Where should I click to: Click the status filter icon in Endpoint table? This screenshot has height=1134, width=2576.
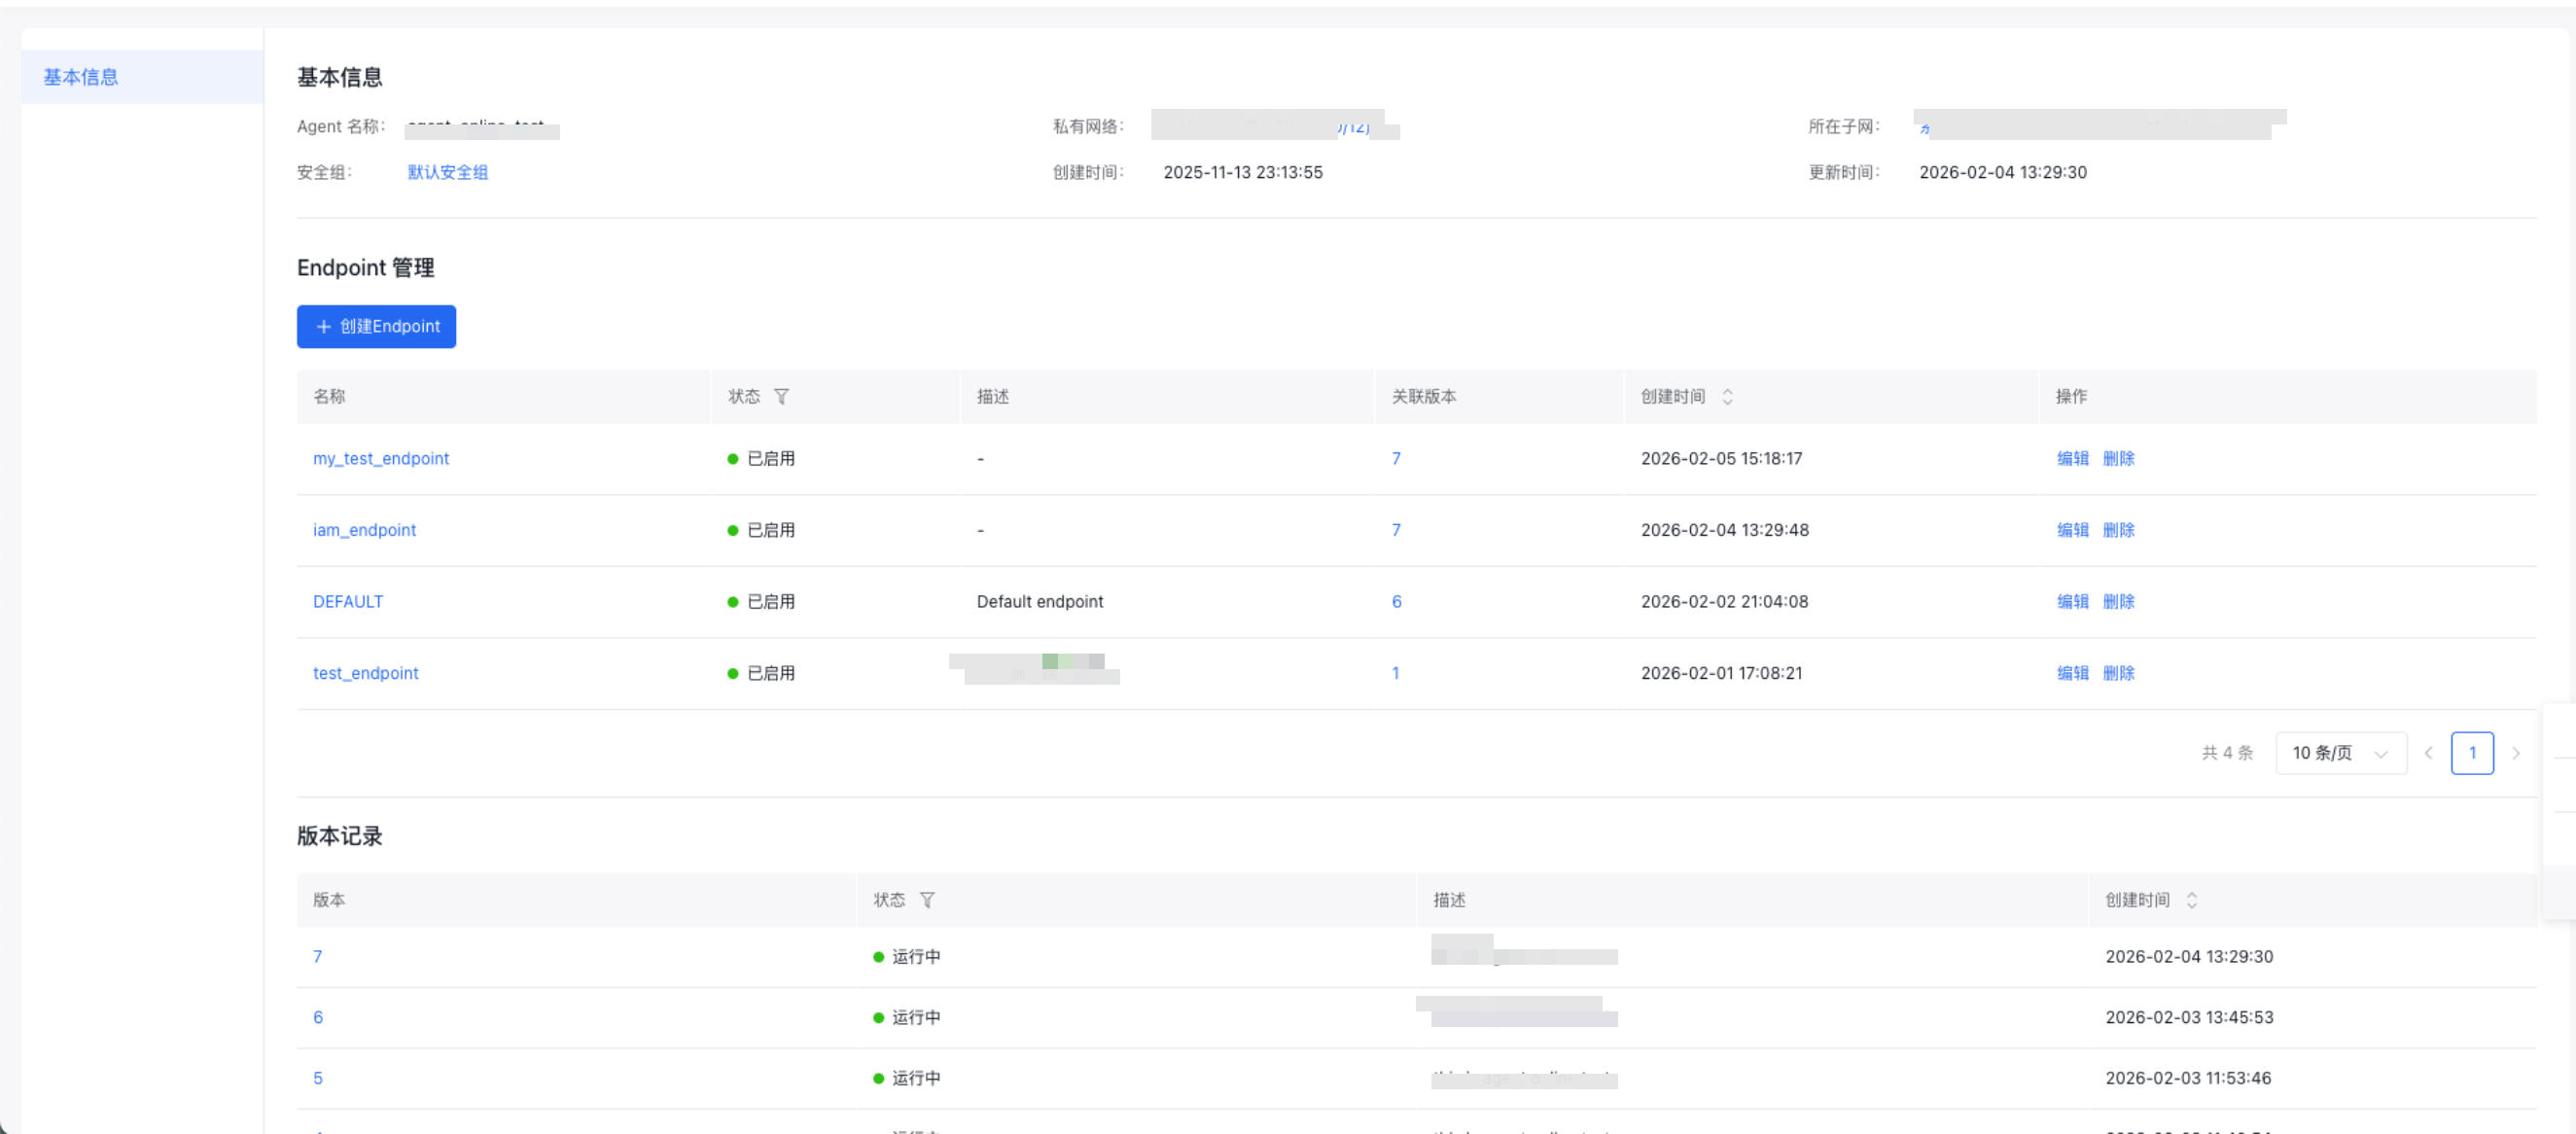click(x=781, y=397)
